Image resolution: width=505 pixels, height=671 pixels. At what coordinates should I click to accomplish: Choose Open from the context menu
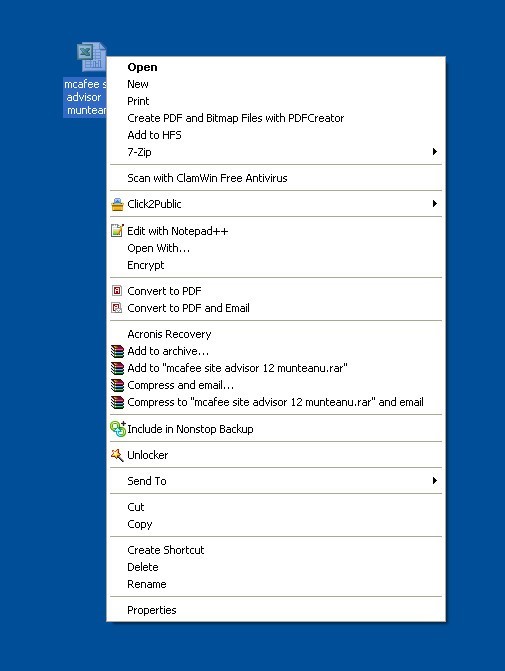[x=276, y=67]
